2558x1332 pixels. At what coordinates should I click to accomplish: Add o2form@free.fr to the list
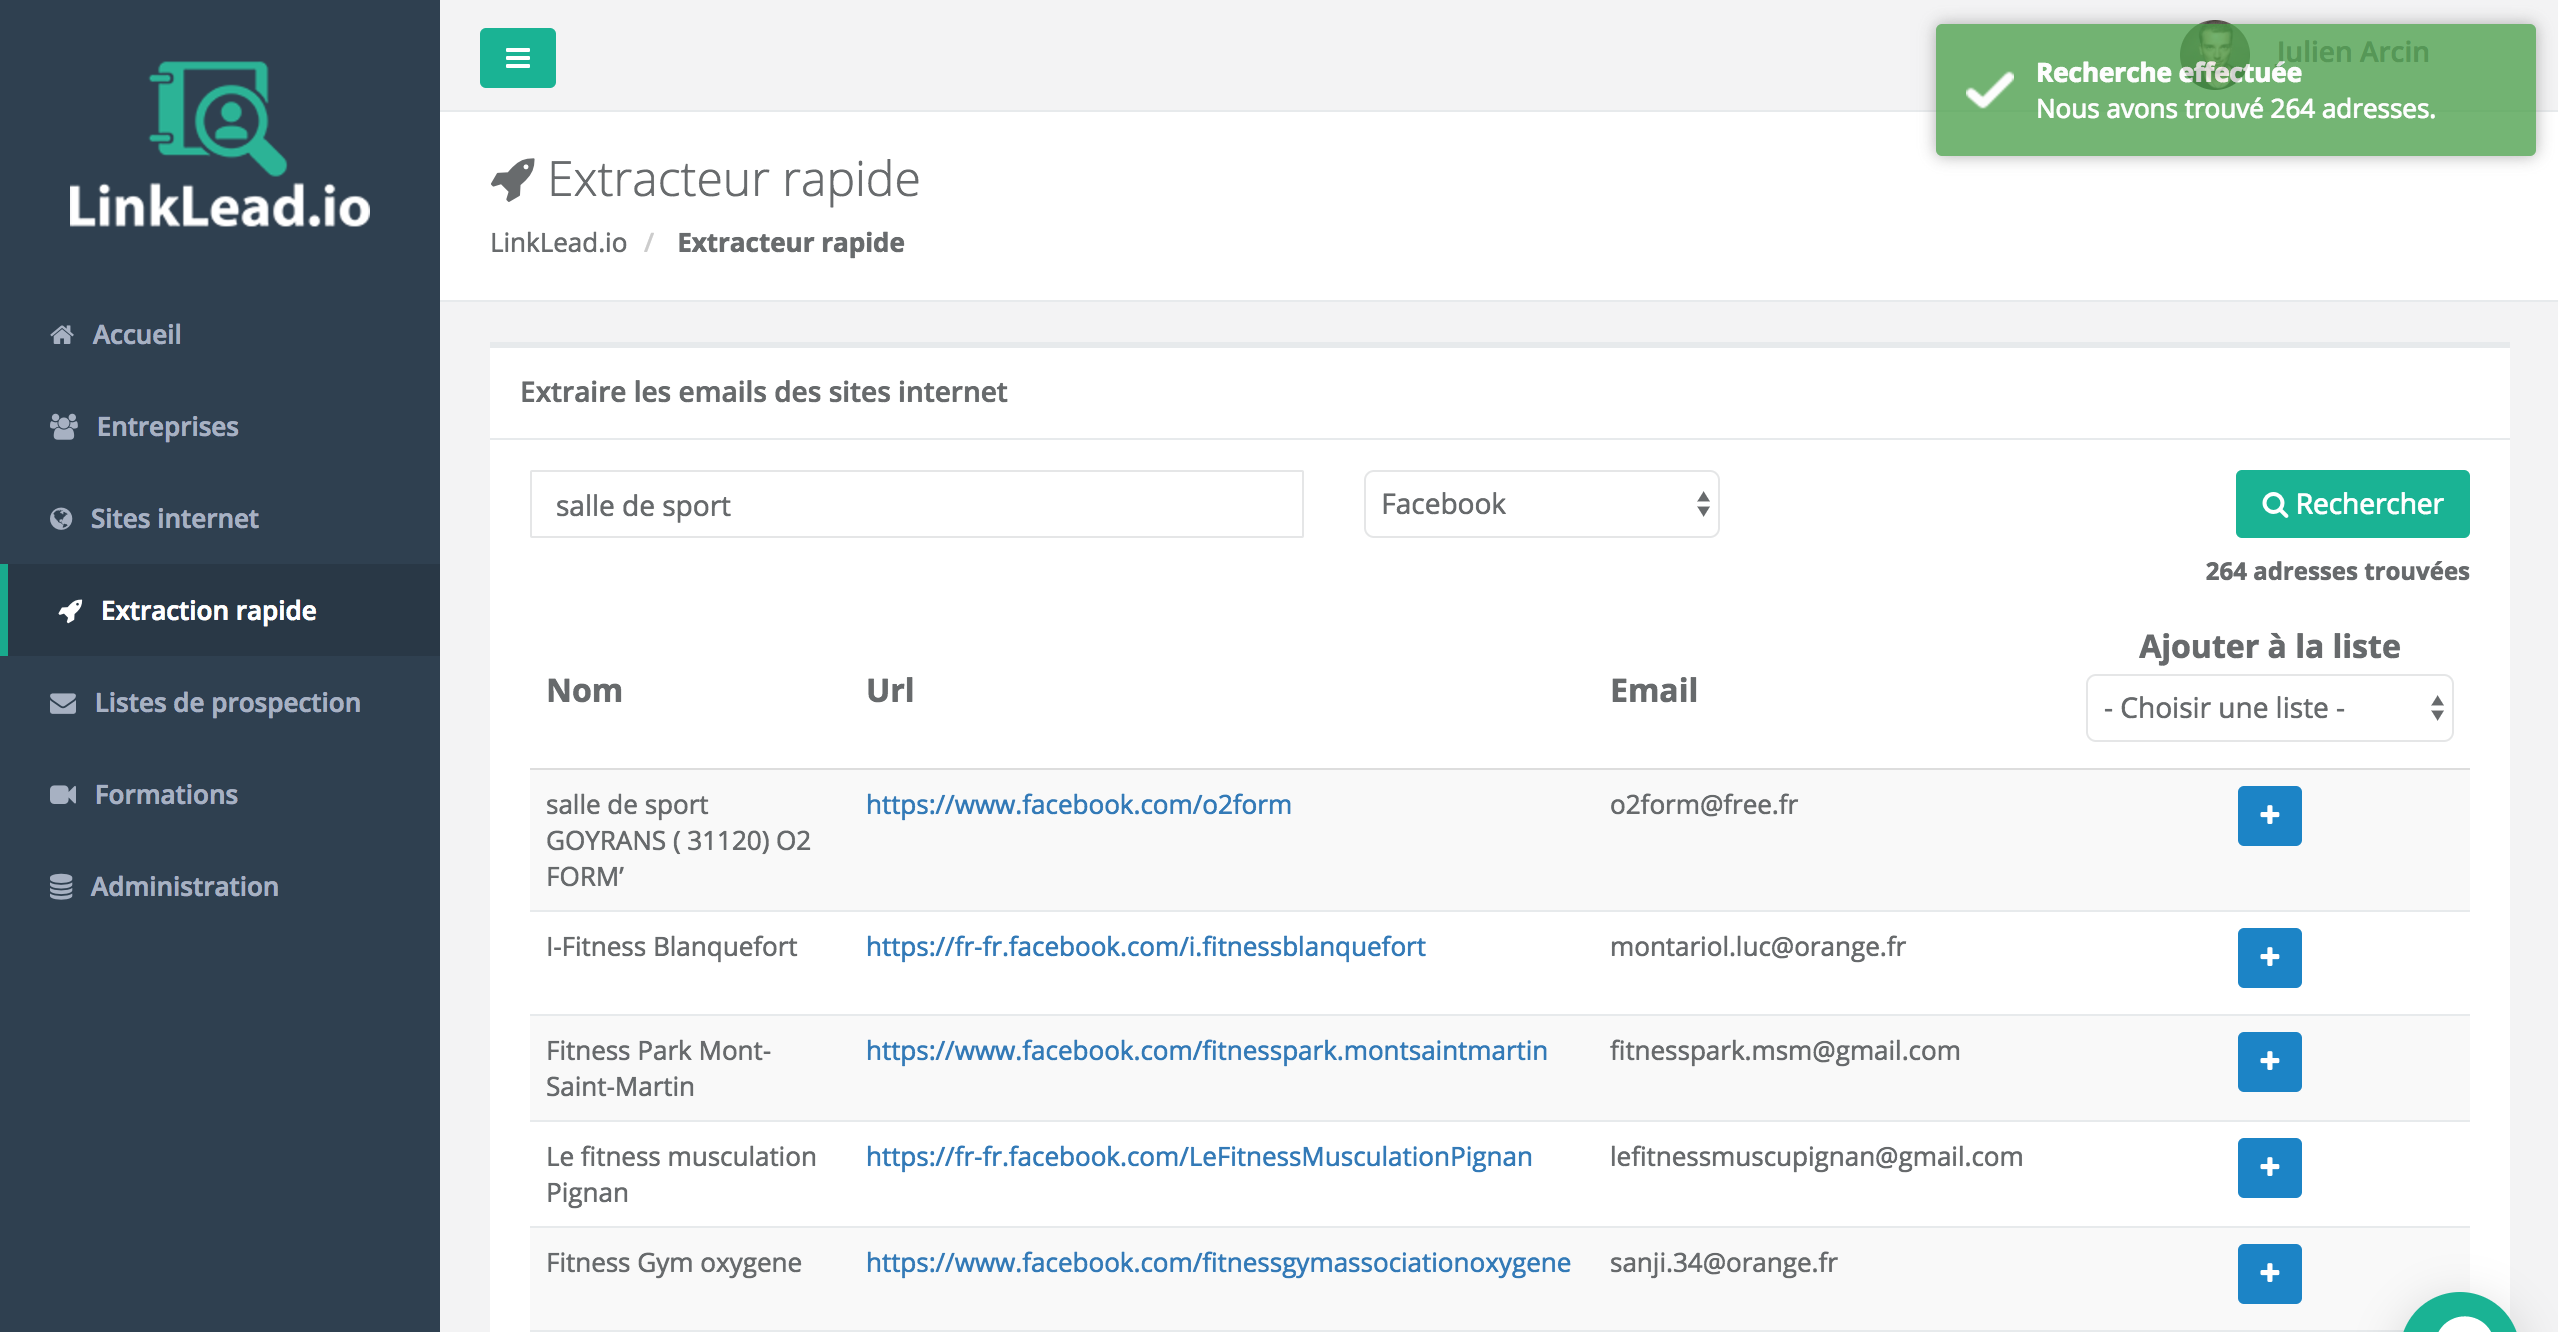point(2269,816)
